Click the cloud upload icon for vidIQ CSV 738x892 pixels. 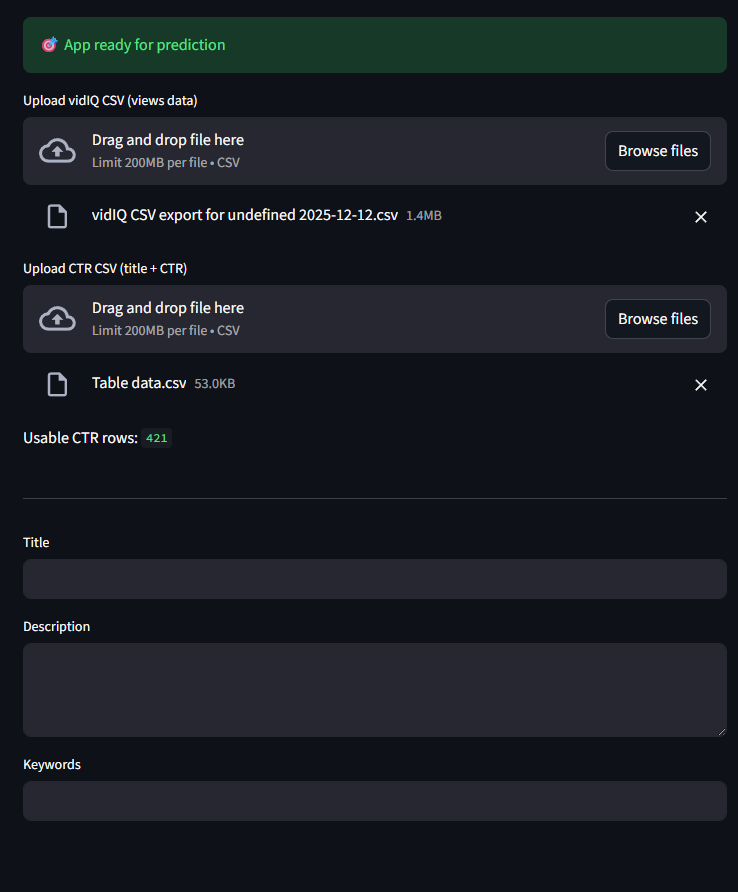click(57, 151)
